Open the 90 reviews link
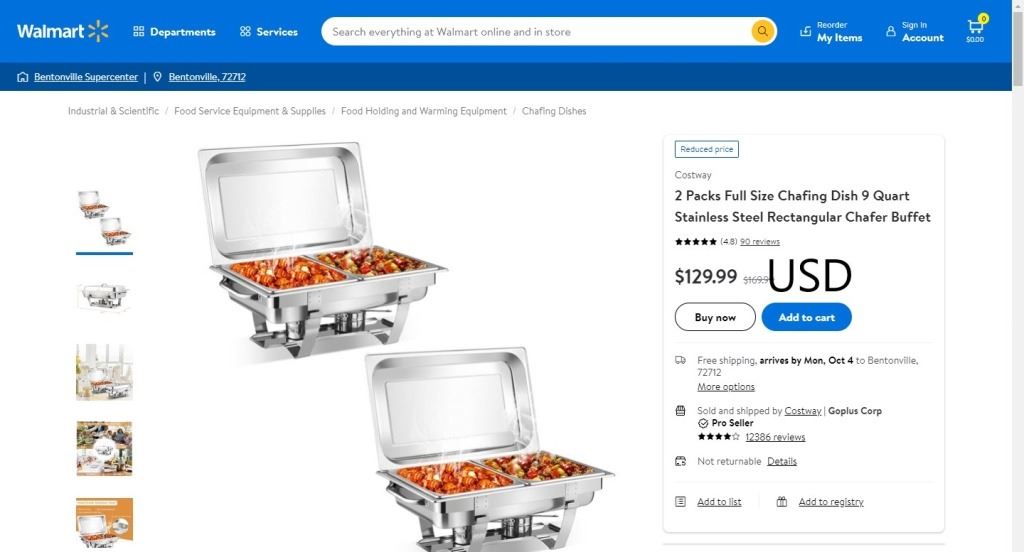Screen dimensions: 1024x552 click(x=760, y=241)
